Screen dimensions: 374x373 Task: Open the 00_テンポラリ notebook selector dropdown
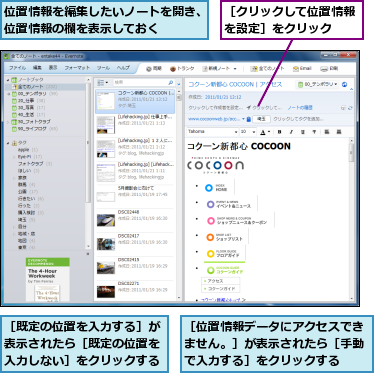(317, 85)
